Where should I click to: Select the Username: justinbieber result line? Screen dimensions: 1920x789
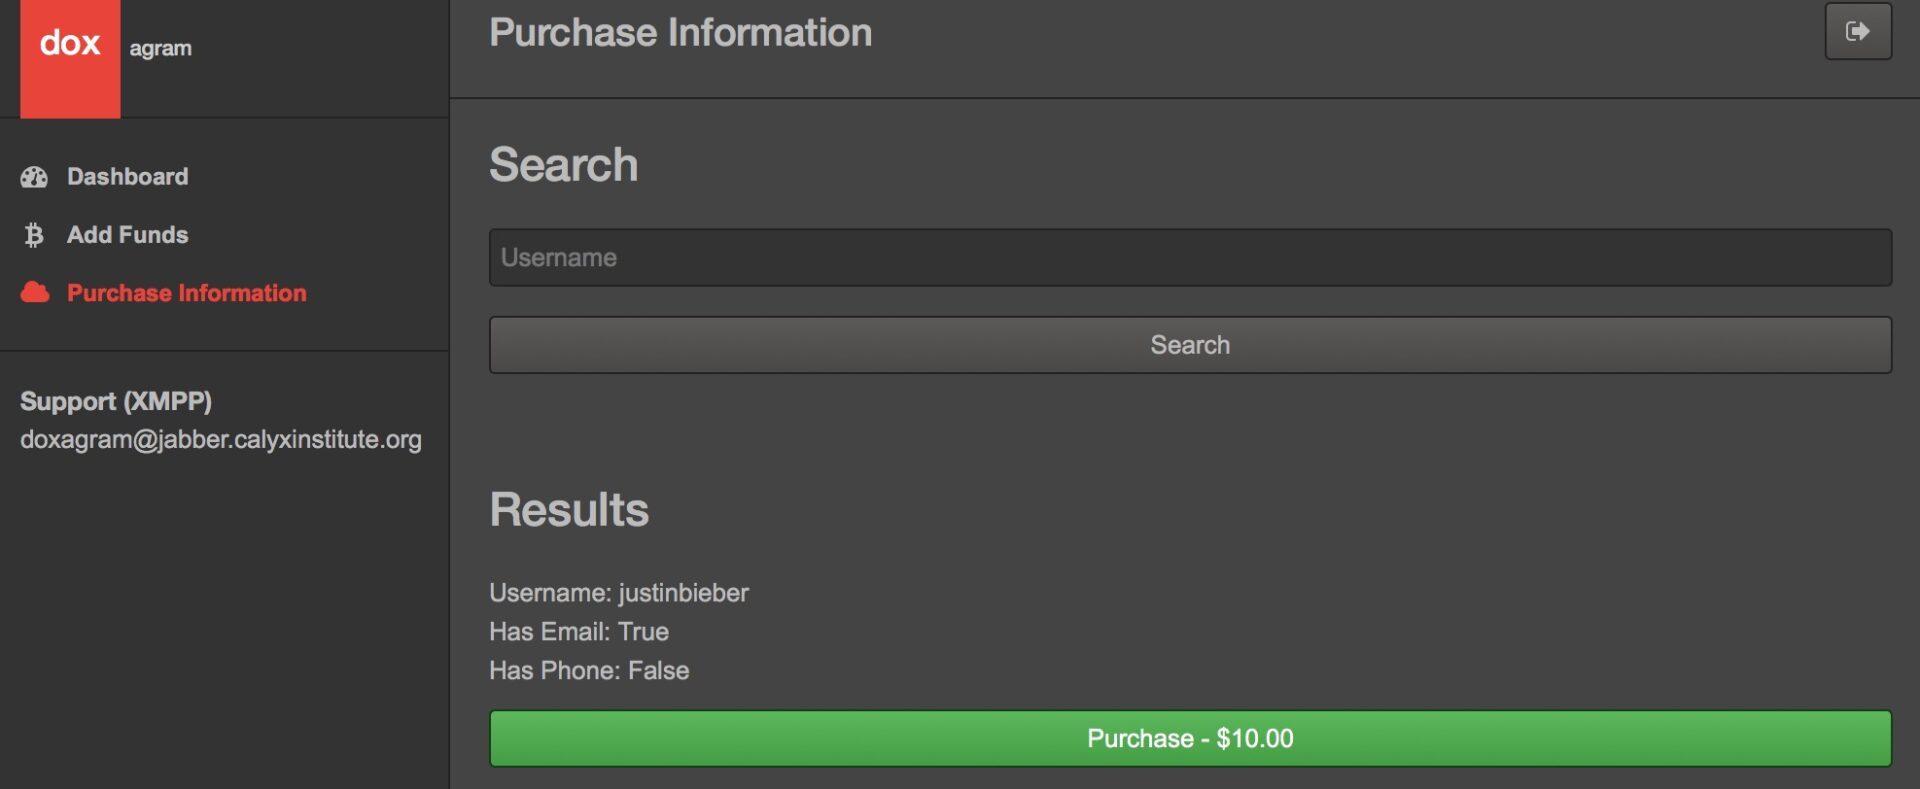click(x=619, y=593)
